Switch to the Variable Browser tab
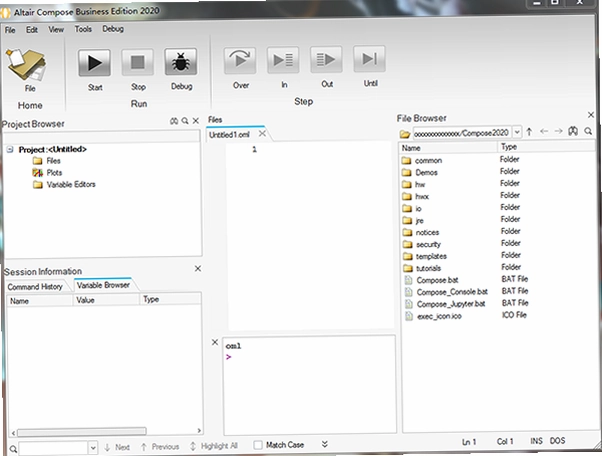 click(x=103, y=285)
